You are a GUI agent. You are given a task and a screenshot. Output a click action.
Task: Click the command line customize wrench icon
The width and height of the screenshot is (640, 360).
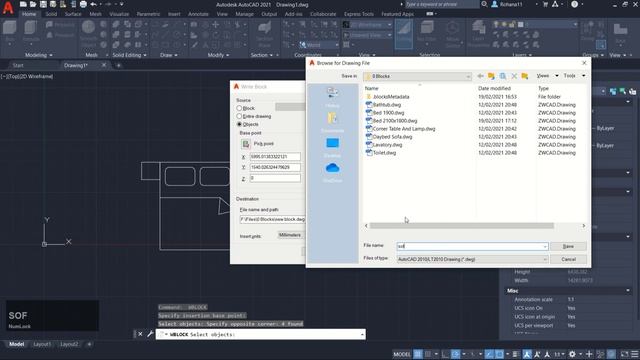[x=150, y=334]
